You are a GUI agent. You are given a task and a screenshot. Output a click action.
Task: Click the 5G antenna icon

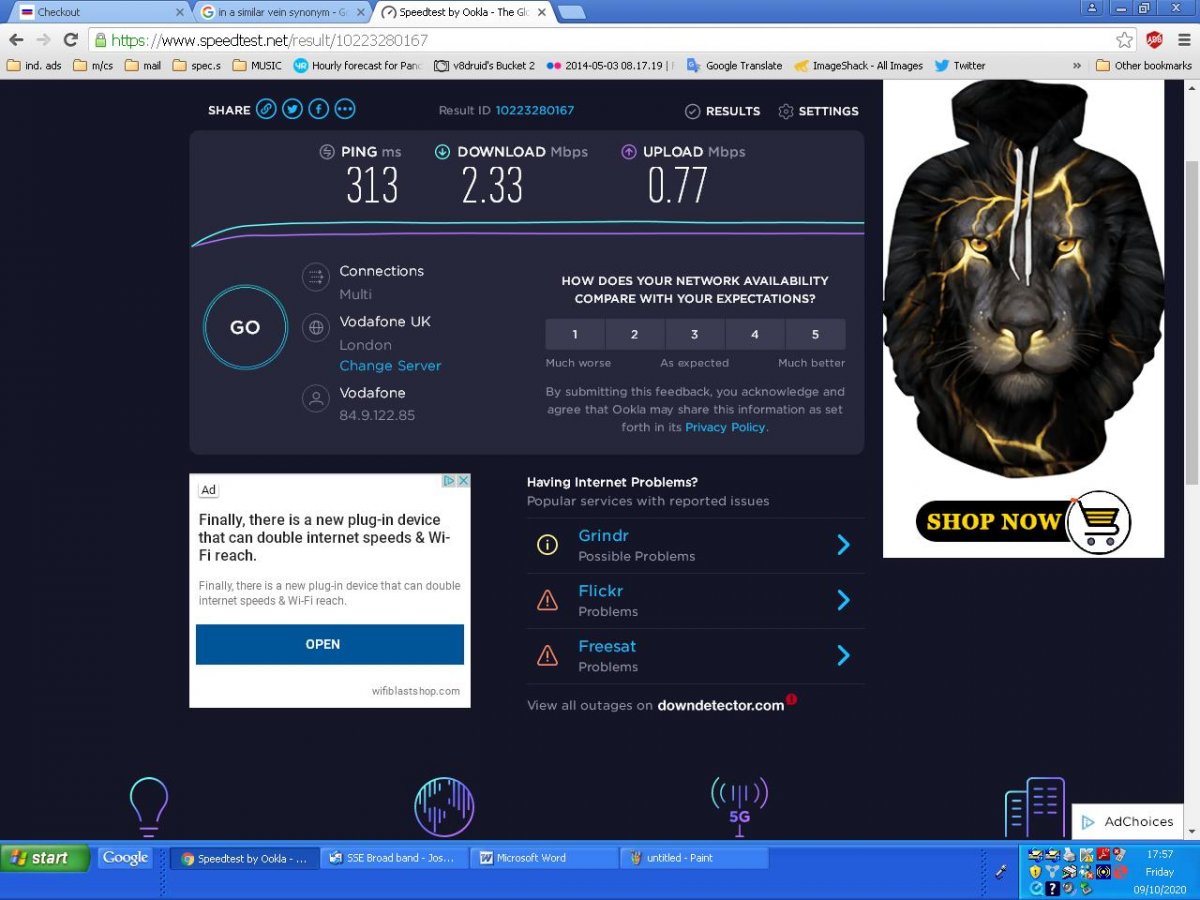(x=739, y=807)
